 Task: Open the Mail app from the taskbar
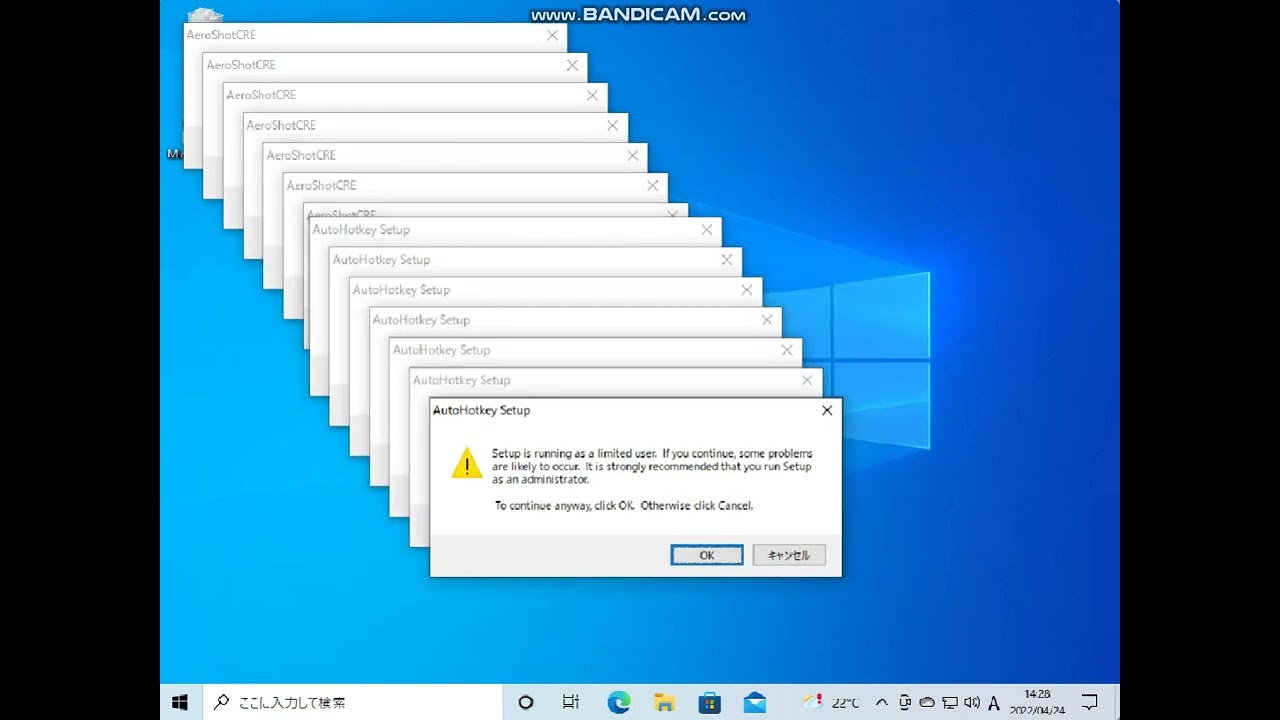[x=755, y=702]
